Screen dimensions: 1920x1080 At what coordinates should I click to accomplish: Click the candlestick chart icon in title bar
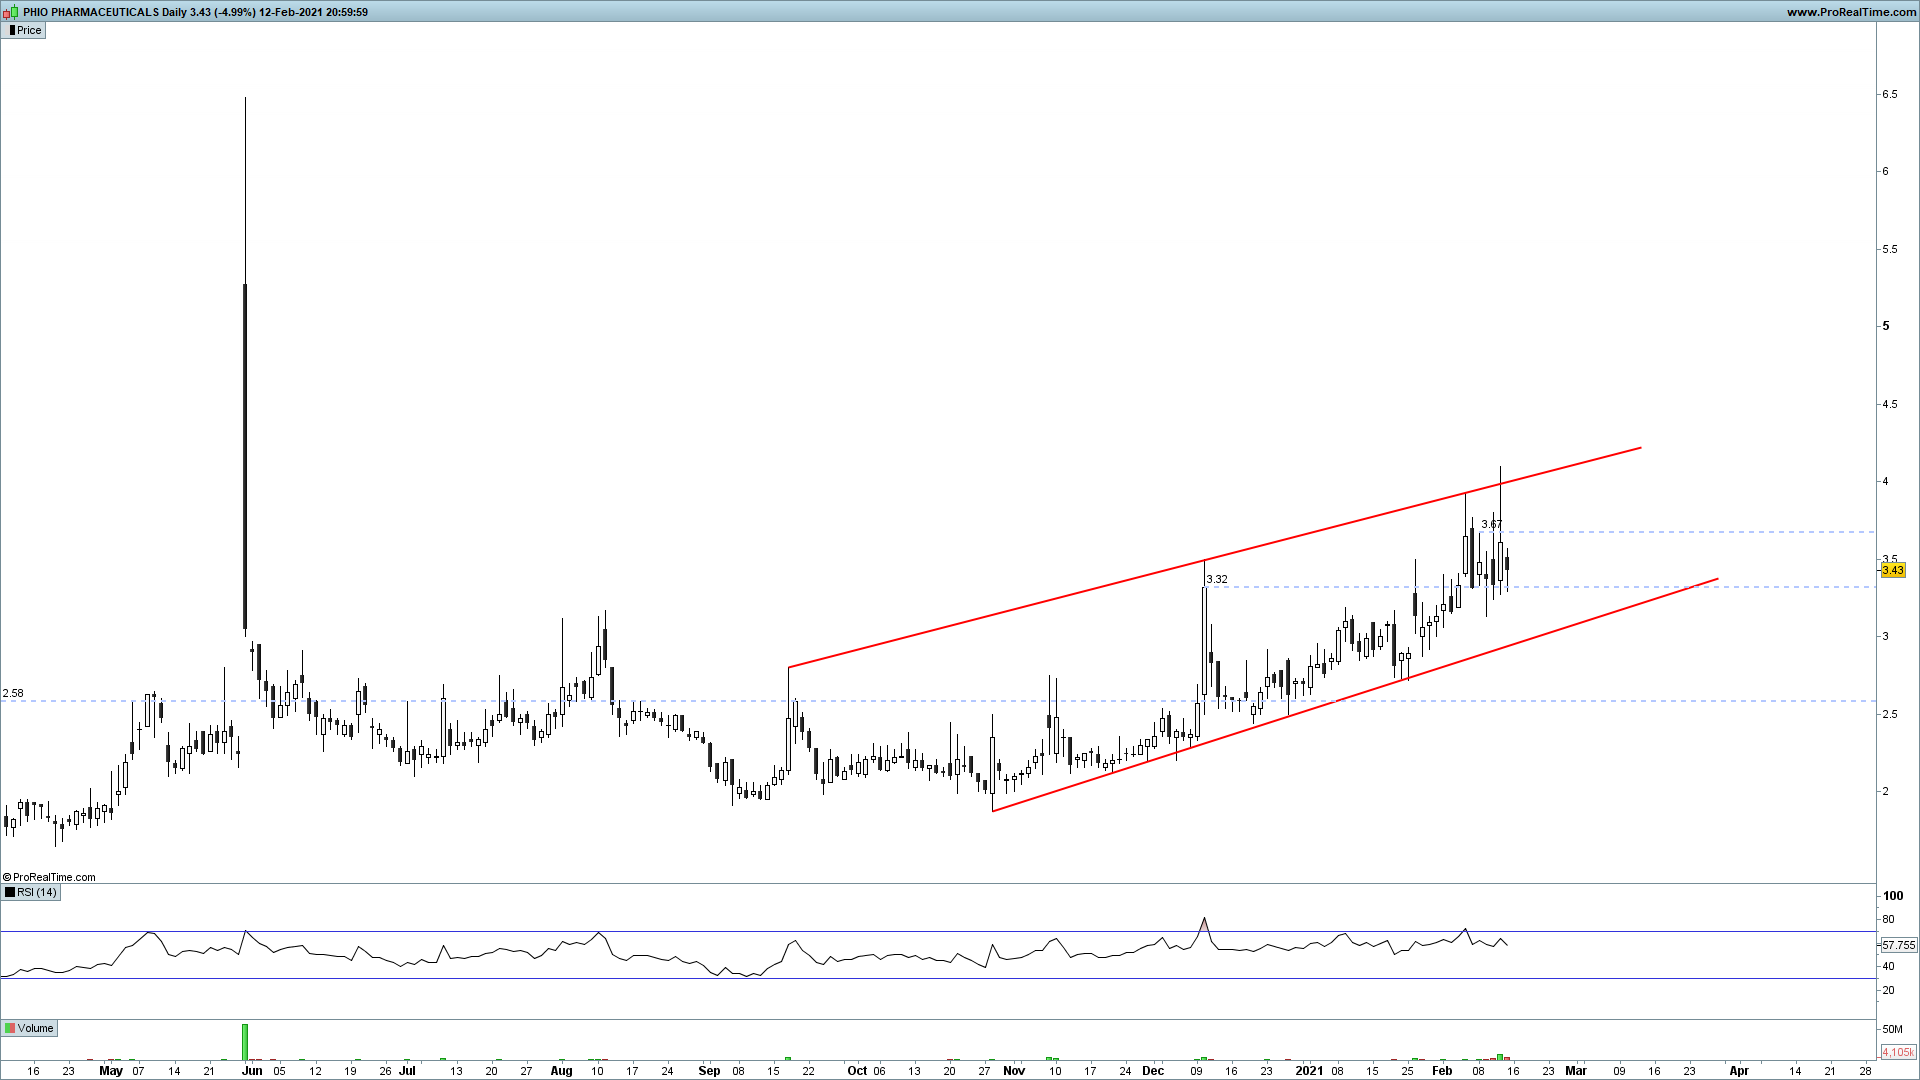coord(10,12)
